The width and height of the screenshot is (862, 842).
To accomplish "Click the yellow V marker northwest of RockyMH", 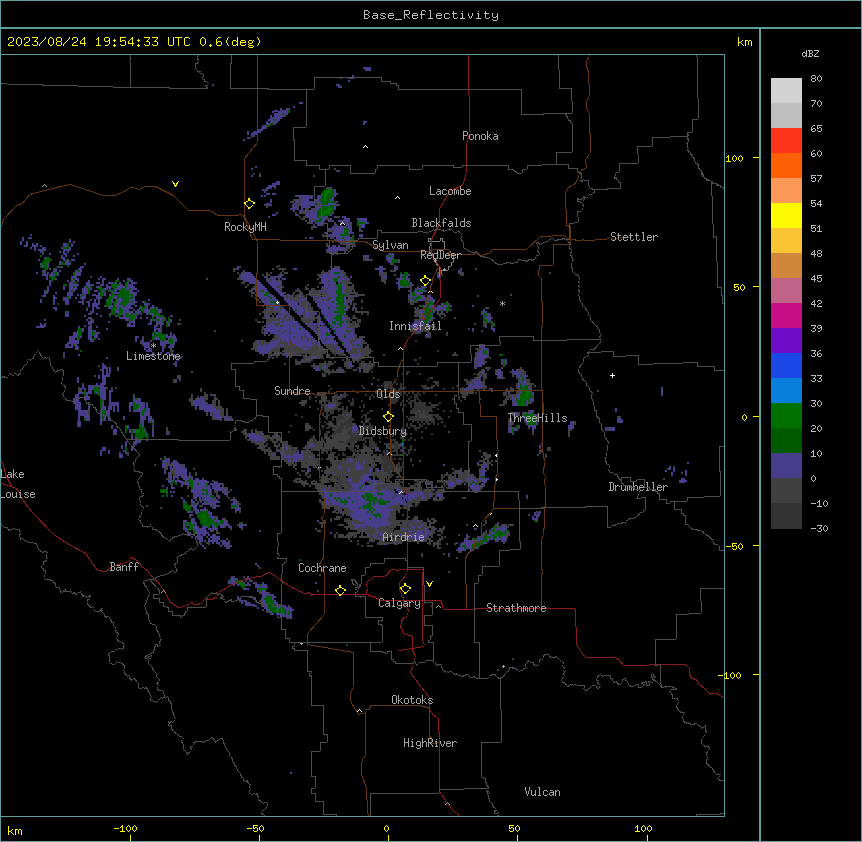I will 175,184.
